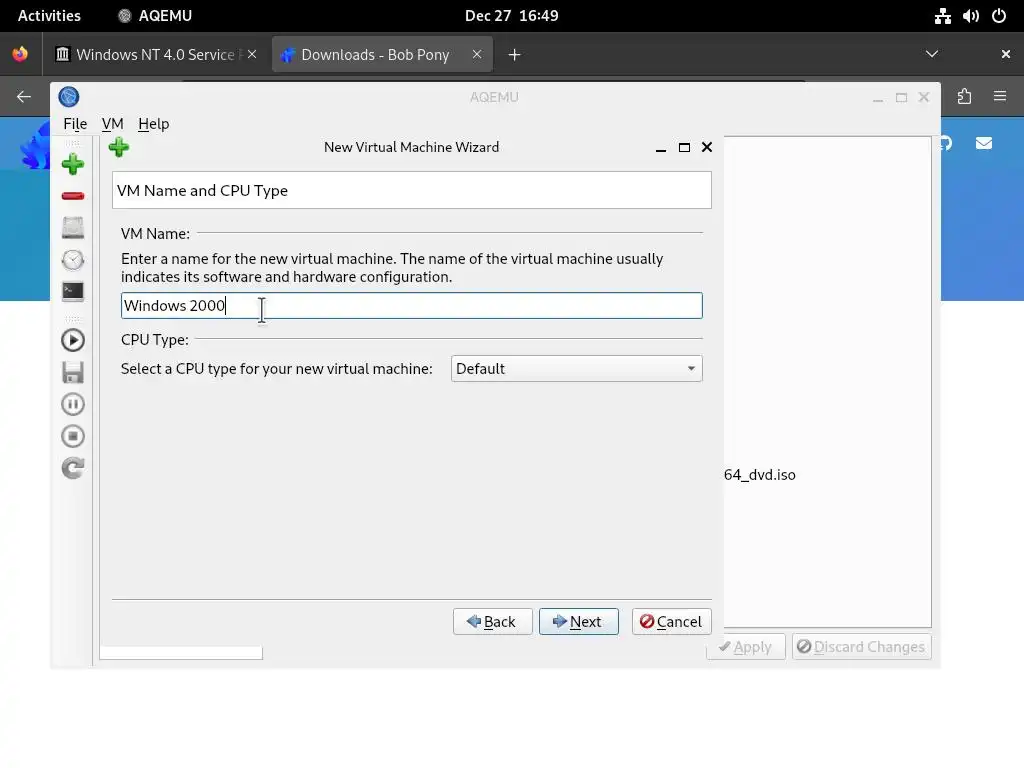Click the Discard Changes button
The image size is (1024, 768).
point(862,647)
